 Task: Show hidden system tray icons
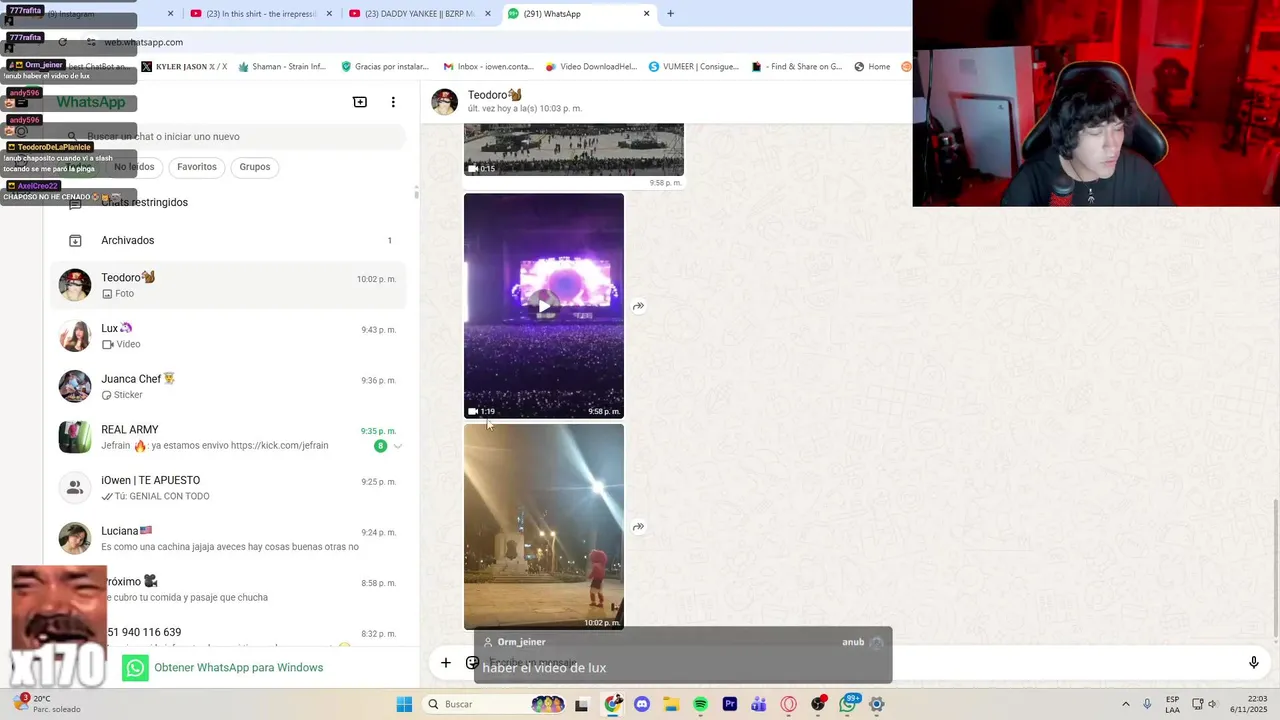(x=1125, y=704)
